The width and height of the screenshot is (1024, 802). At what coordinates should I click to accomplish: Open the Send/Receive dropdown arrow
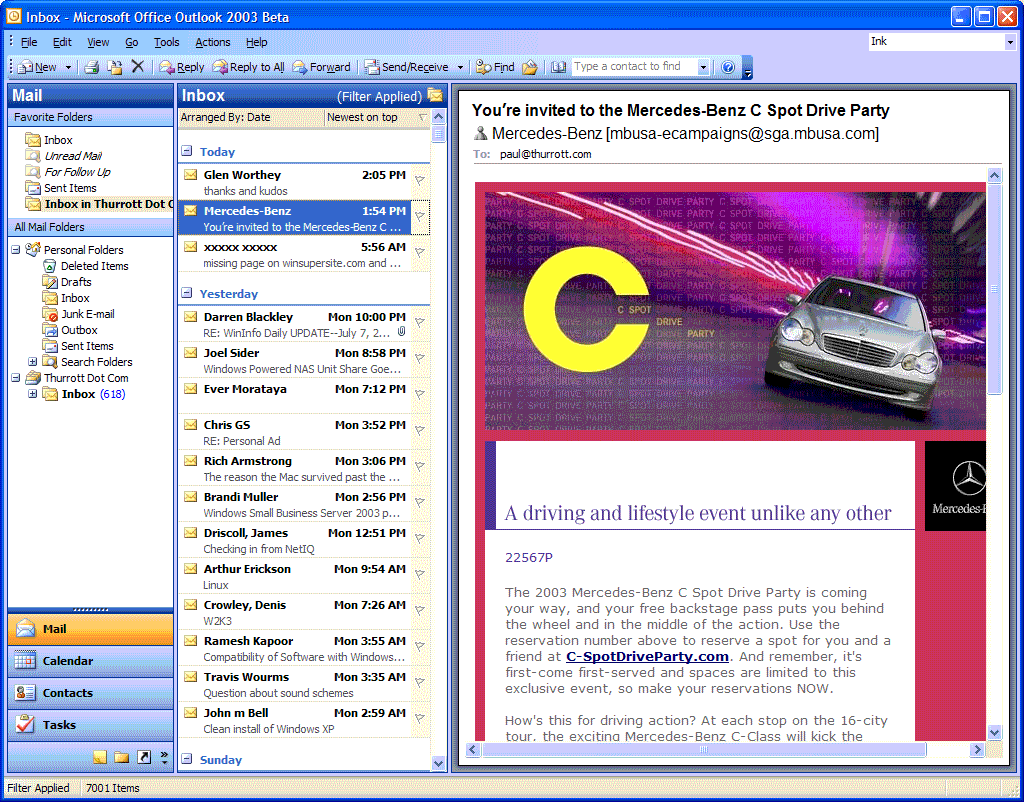(x=460, y=67)
